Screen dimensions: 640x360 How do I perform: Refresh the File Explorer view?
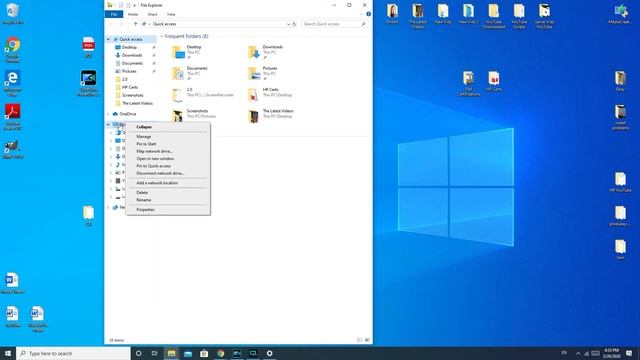coord(294,24)
